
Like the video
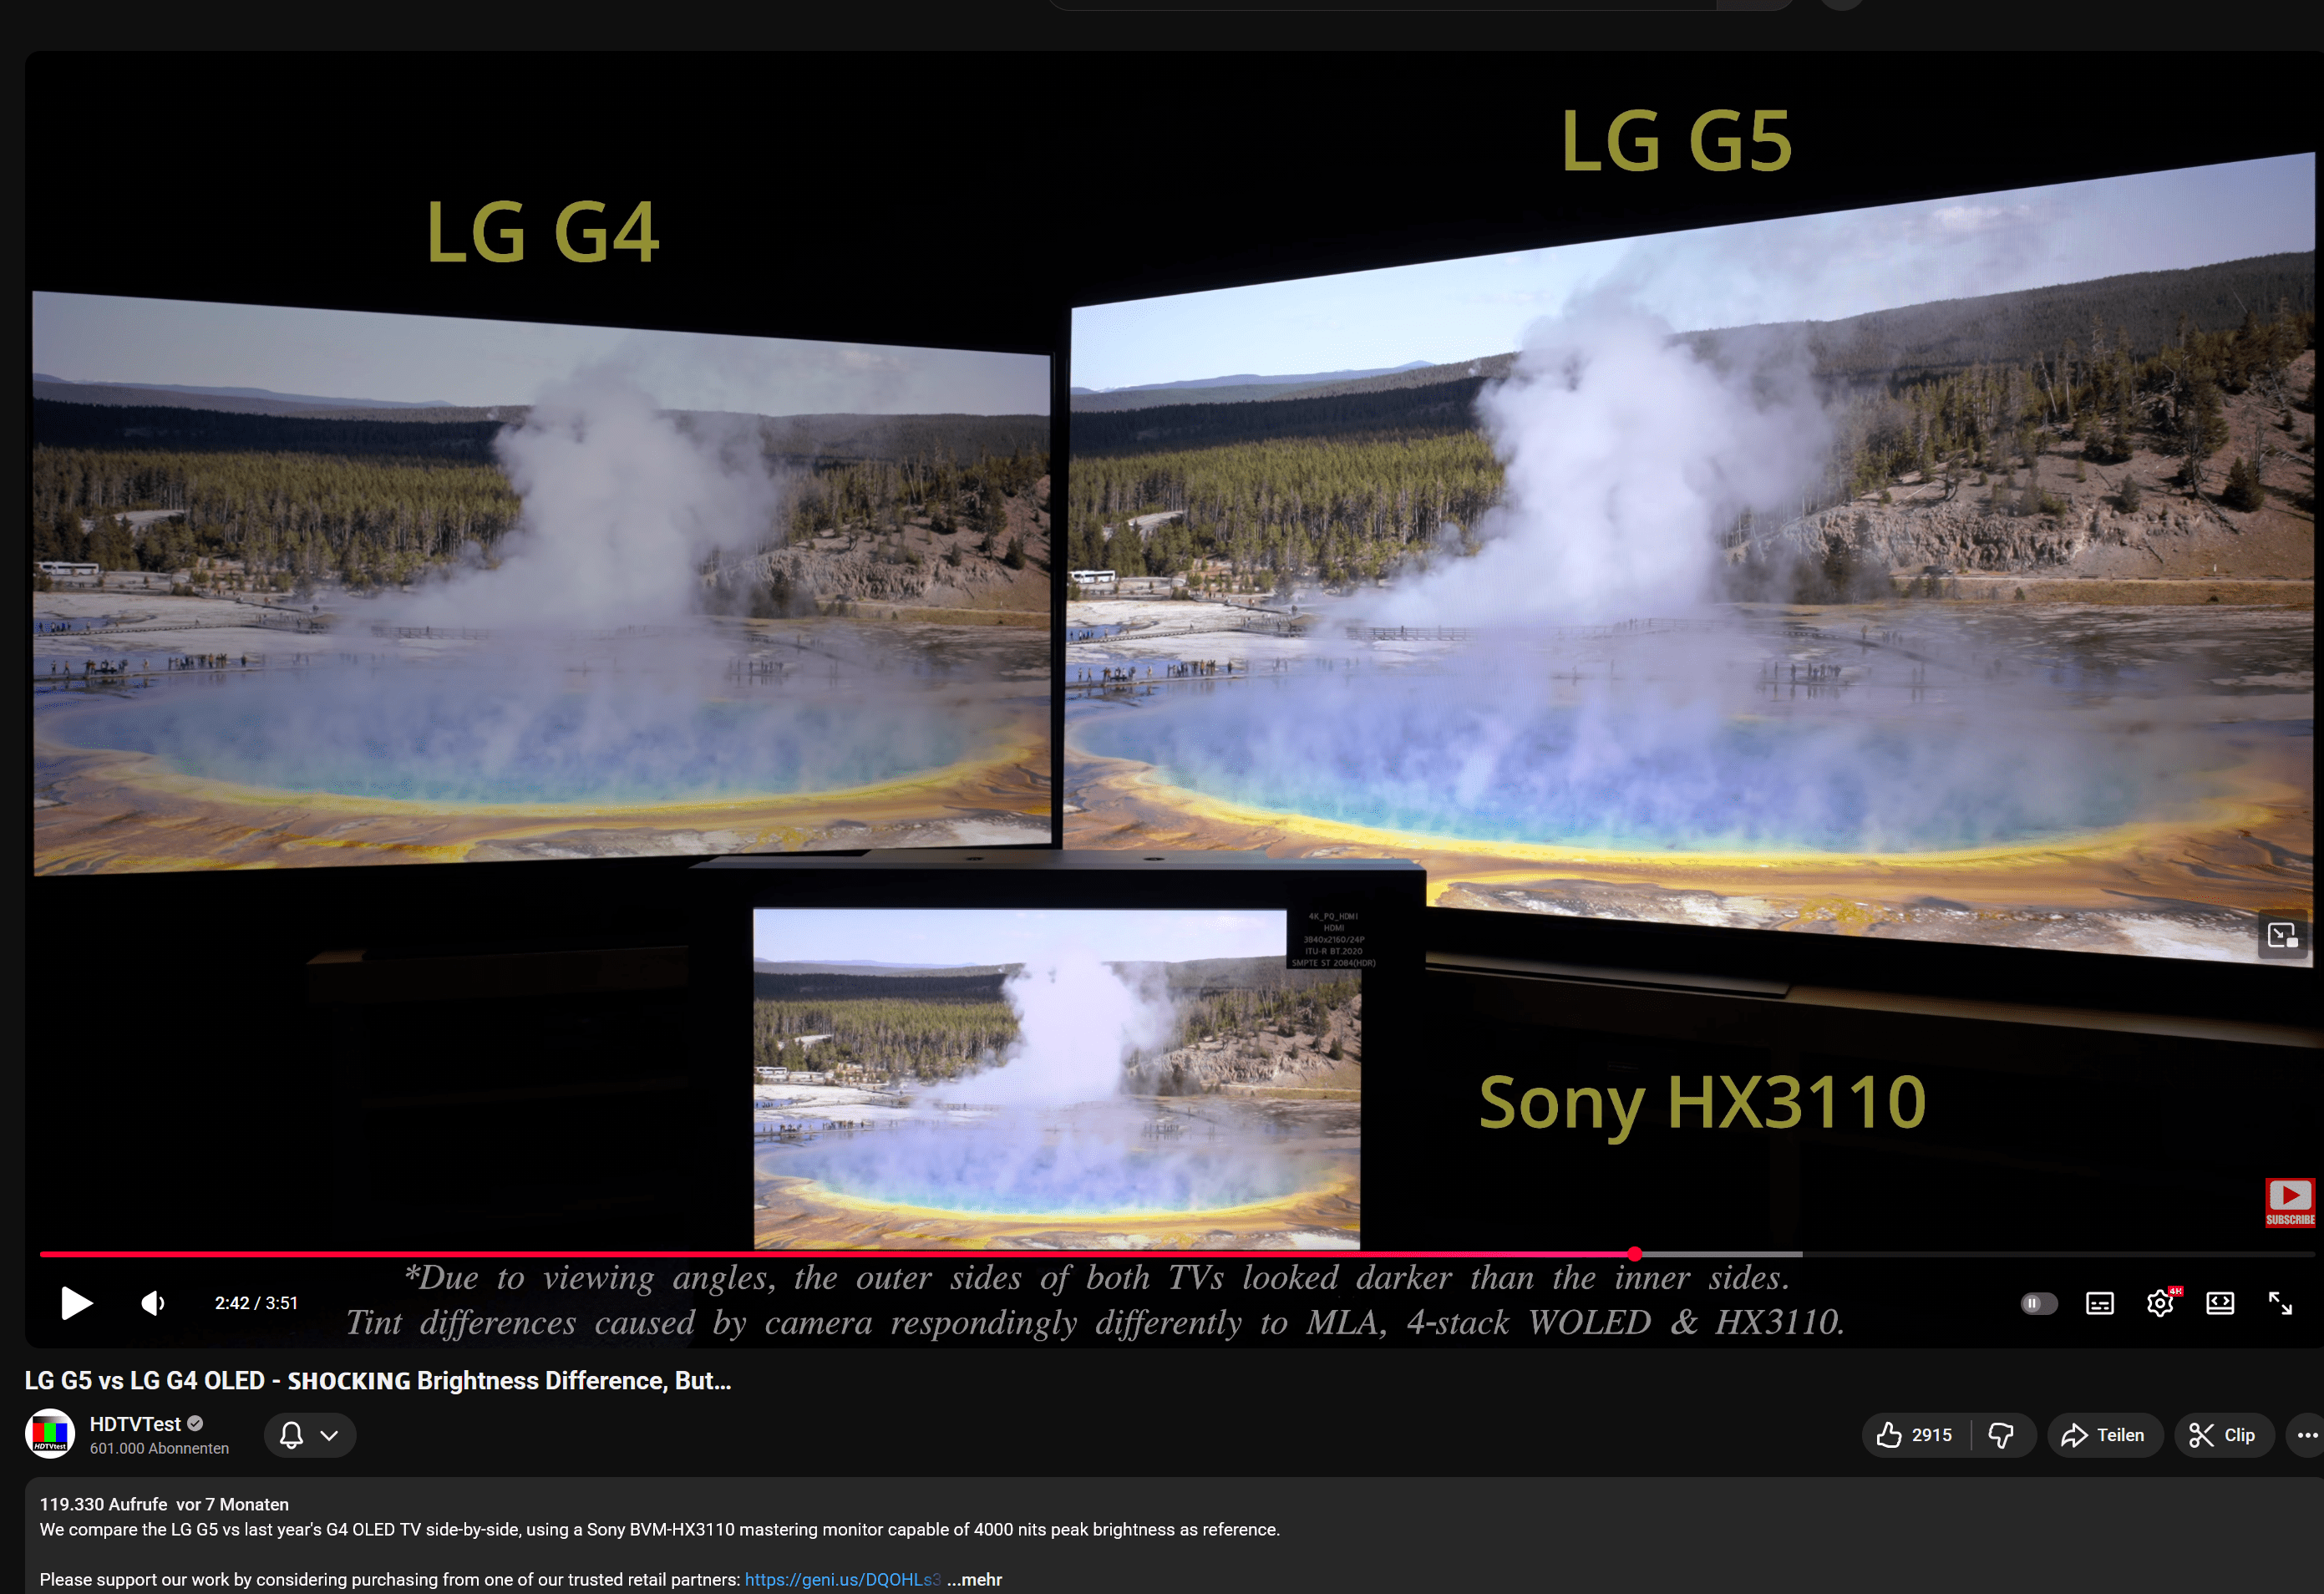[x=1915, y=1435]
